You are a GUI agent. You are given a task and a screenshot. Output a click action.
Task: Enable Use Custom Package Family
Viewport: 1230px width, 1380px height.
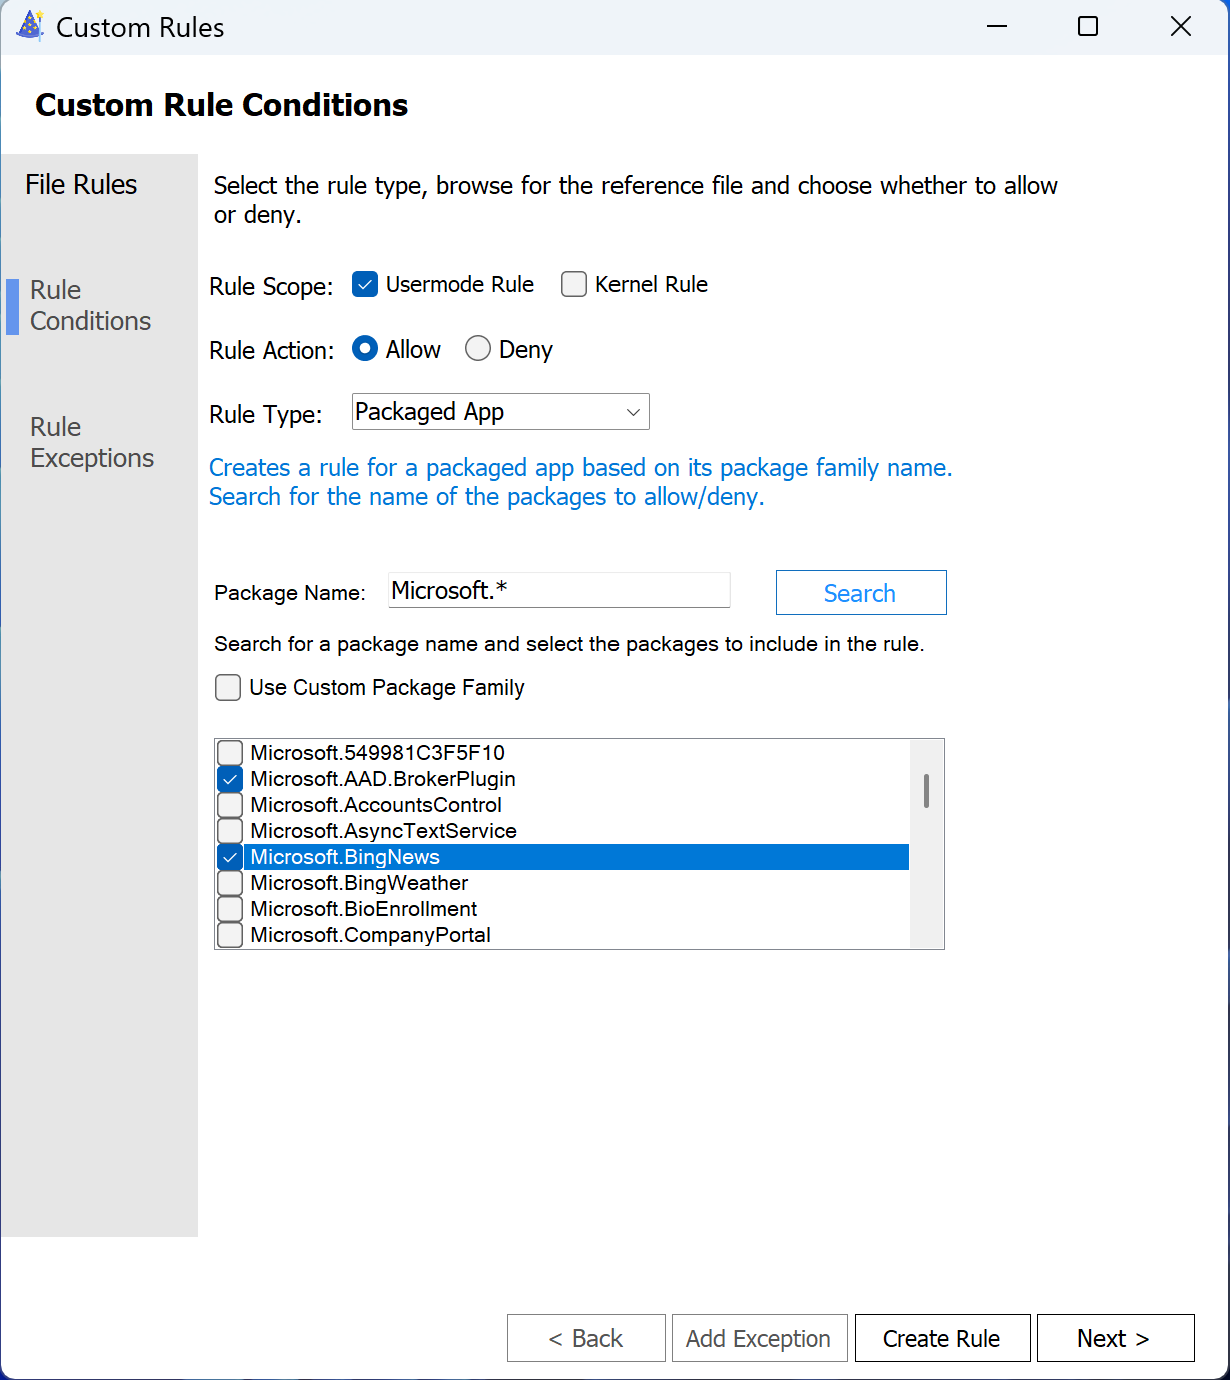coord(229,688)
